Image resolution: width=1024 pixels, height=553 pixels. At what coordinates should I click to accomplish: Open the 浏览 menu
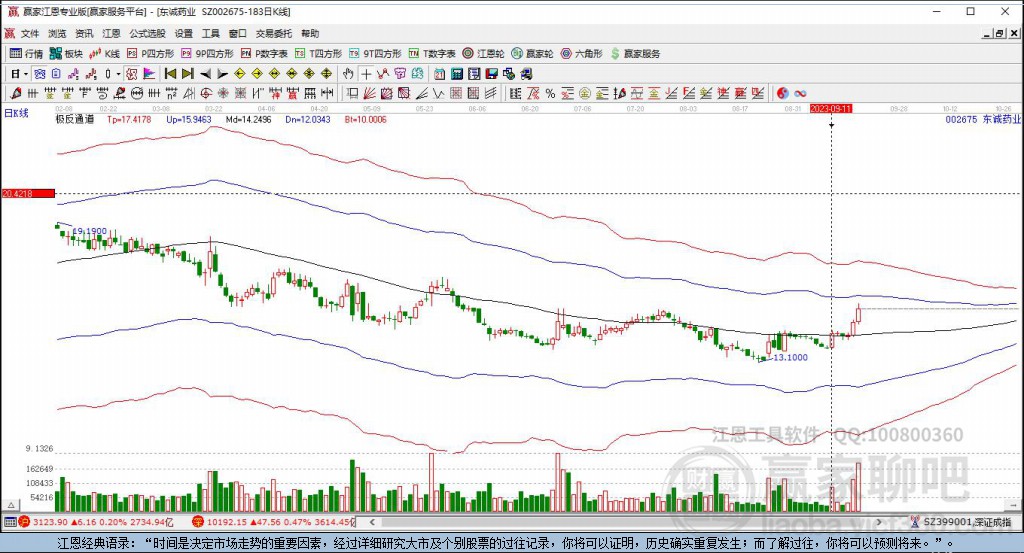[x=57, y=33]
